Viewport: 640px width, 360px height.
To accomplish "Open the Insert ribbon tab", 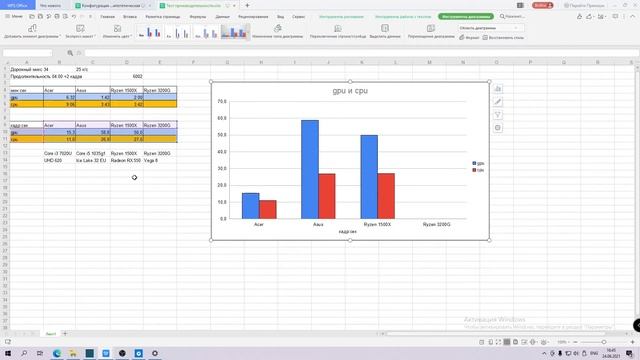I will (x=130, y=17).
